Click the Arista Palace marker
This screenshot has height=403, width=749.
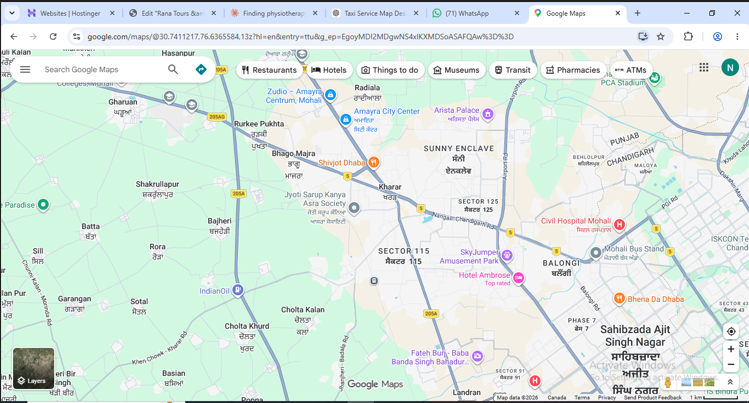pos(488,114)
